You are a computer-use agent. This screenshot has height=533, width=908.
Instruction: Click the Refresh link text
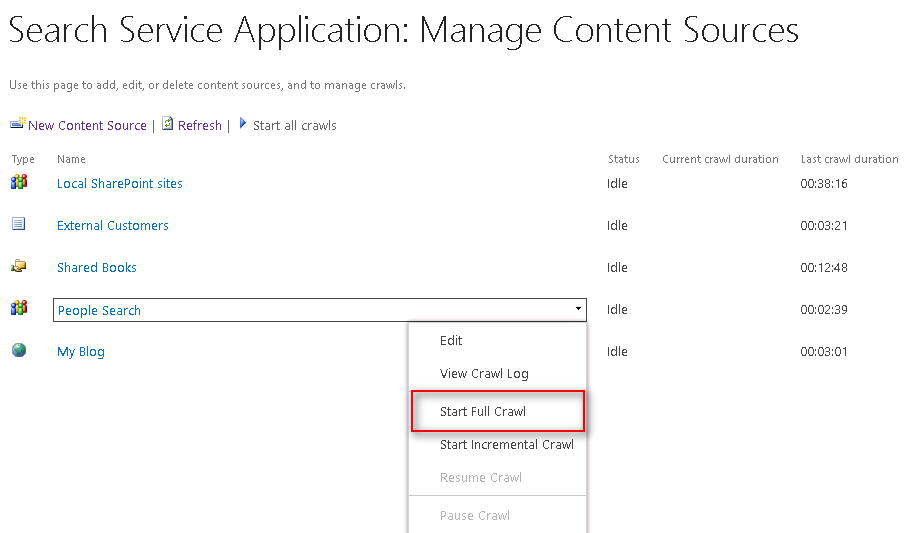(x=200, y=126)
